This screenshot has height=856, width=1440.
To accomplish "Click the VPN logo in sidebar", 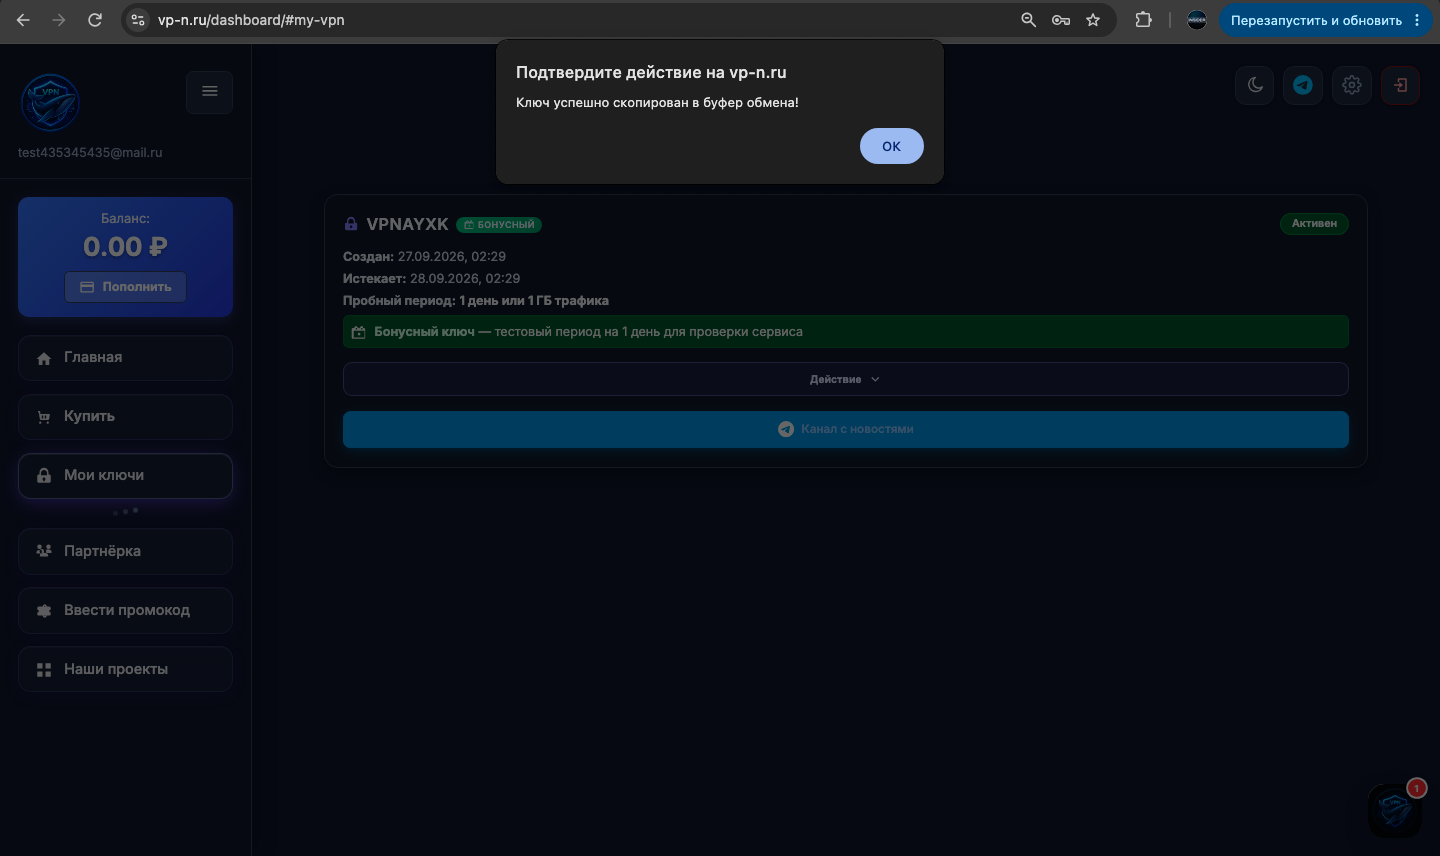I will 50,102.
